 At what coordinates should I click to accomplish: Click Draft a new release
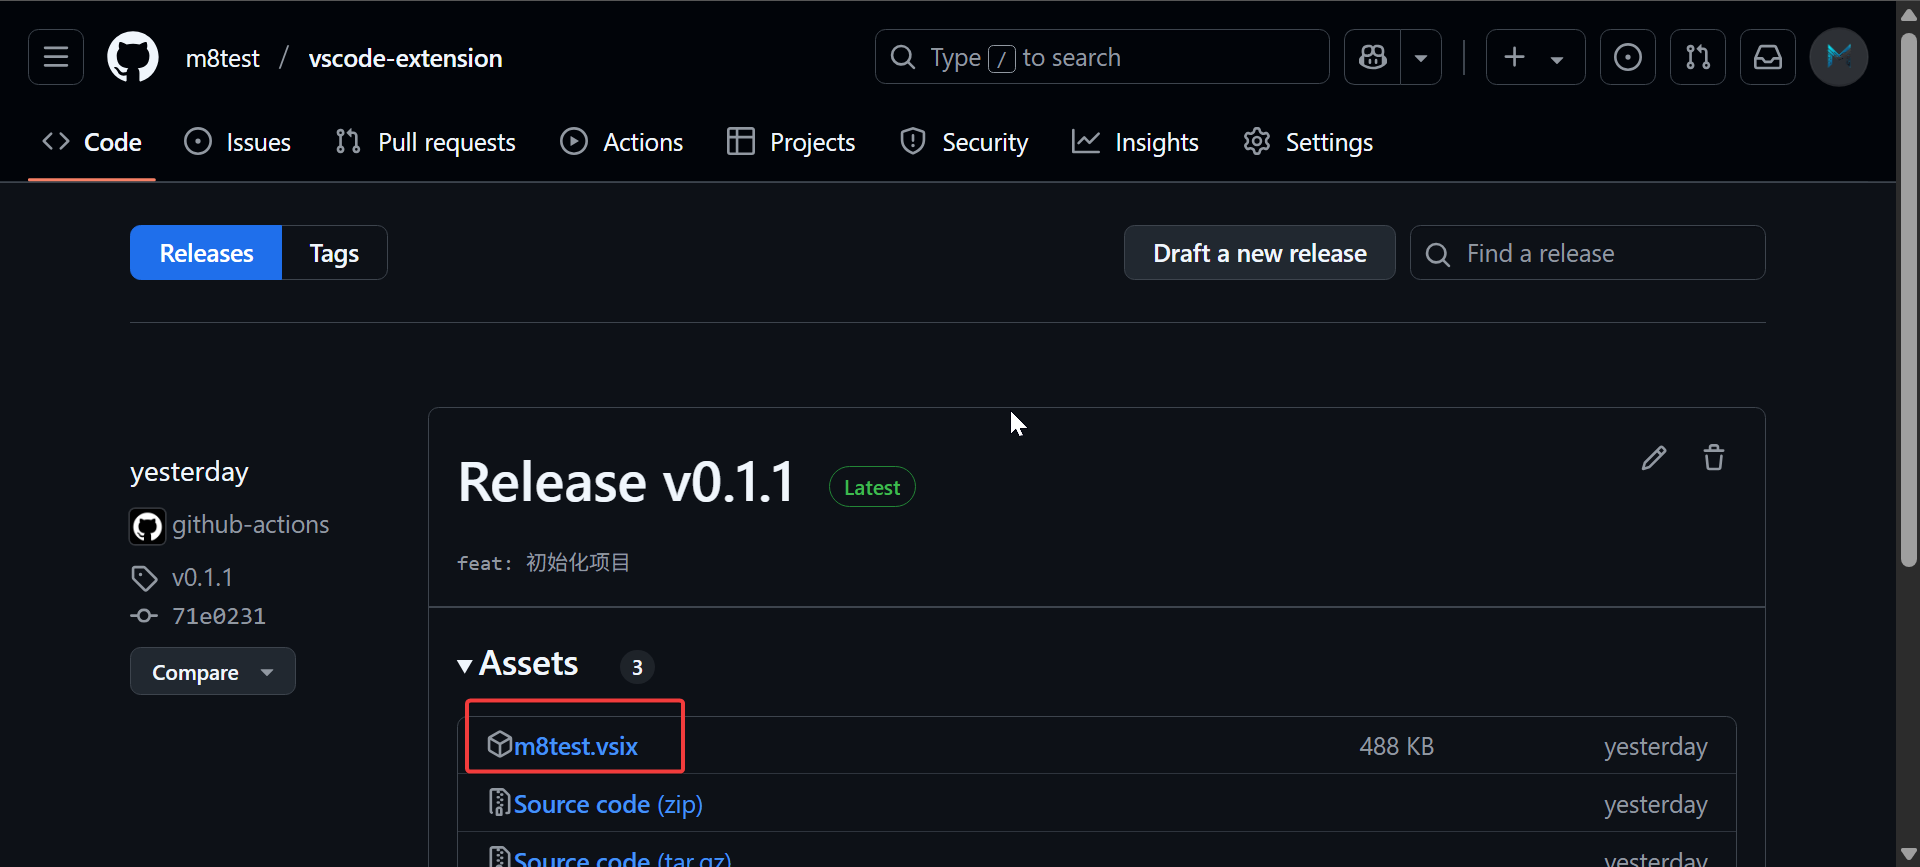click(1260, 253)
